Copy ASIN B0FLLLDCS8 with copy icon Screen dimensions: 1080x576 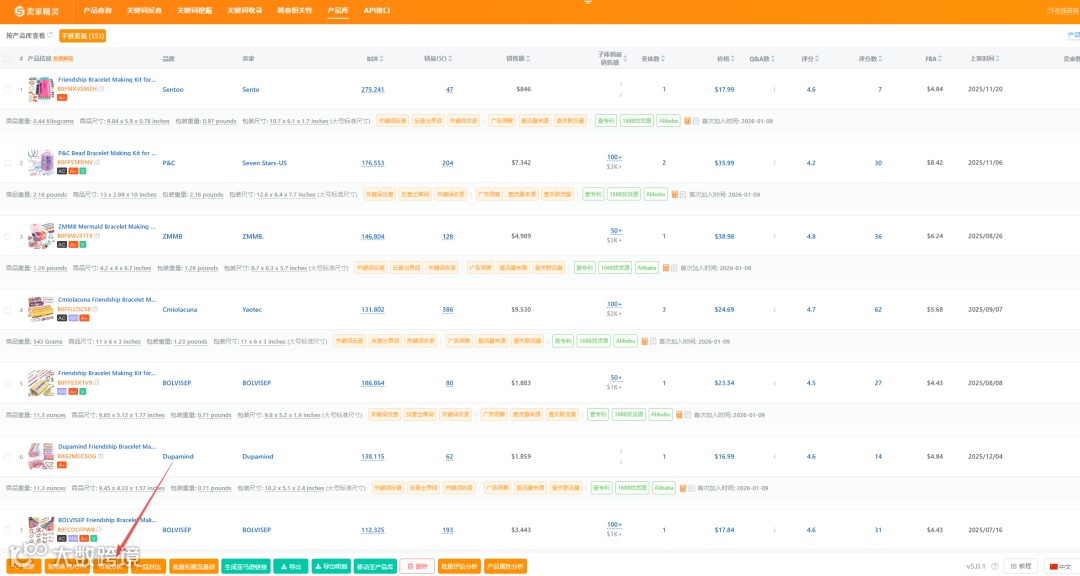click(95, 309)
